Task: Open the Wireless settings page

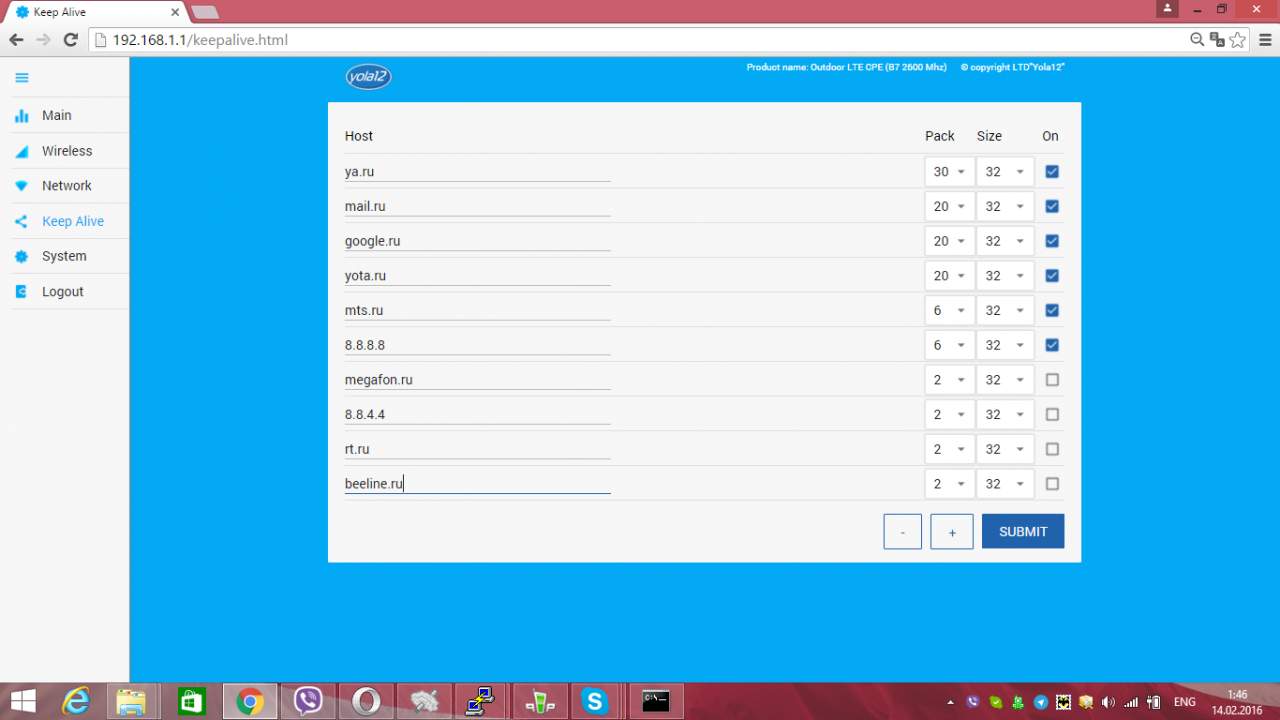Action: [67, 151]
